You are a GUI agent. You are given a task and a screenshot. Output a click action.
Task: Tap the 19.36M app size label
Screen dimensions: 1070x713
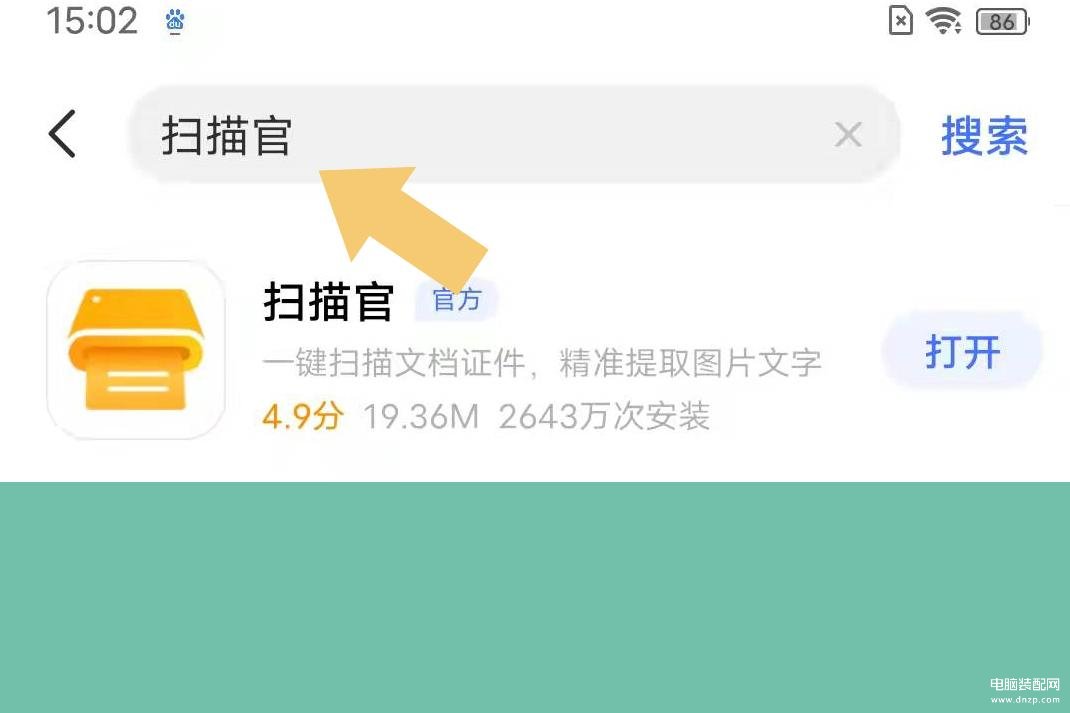421,416
